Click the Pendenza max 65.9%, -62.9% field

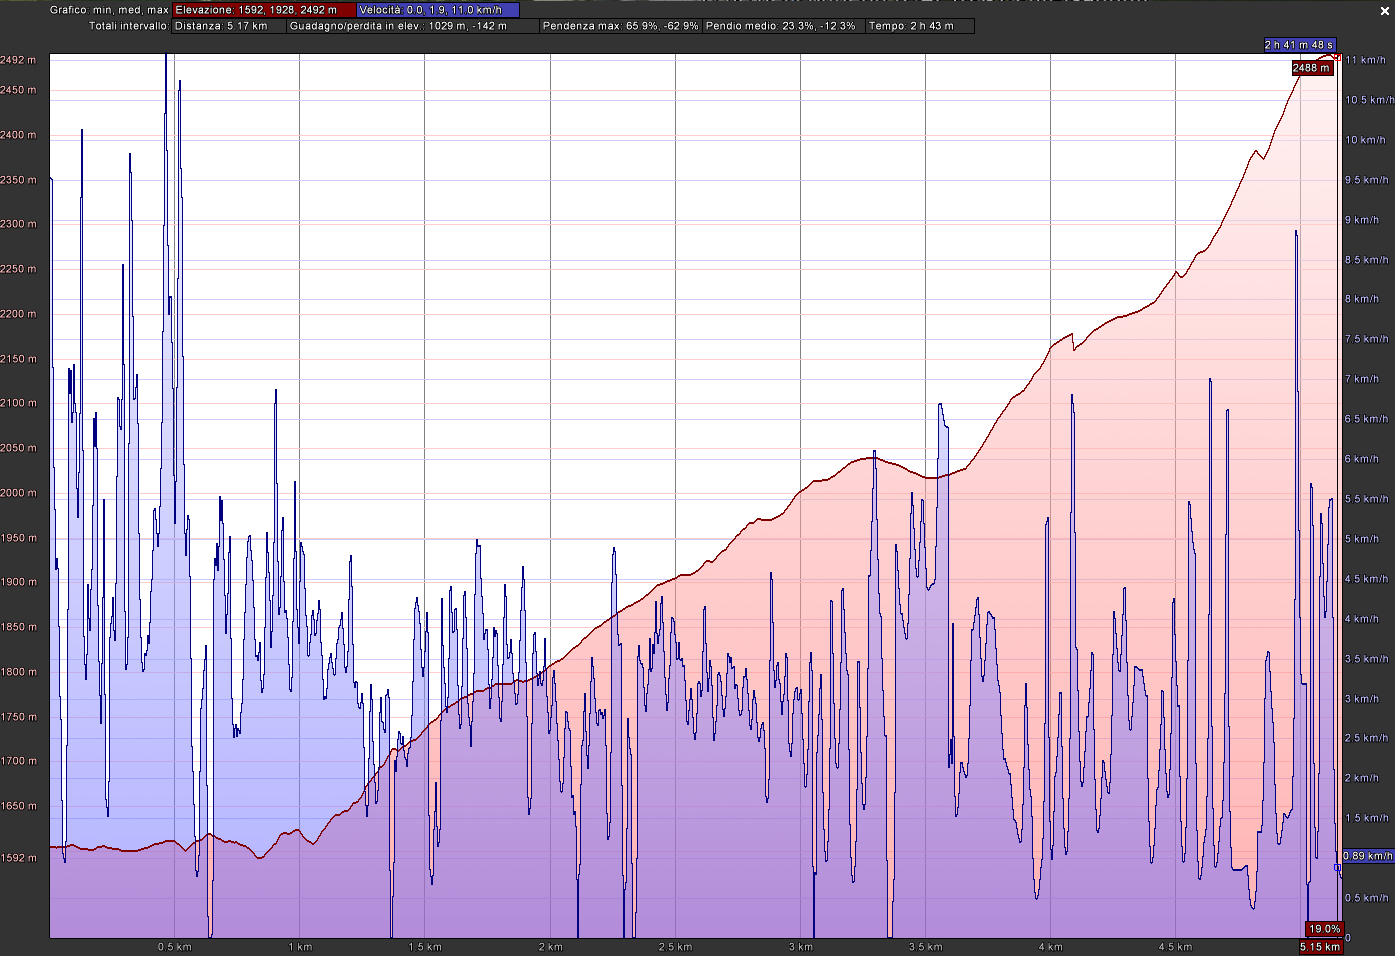(x=621, y=26)
